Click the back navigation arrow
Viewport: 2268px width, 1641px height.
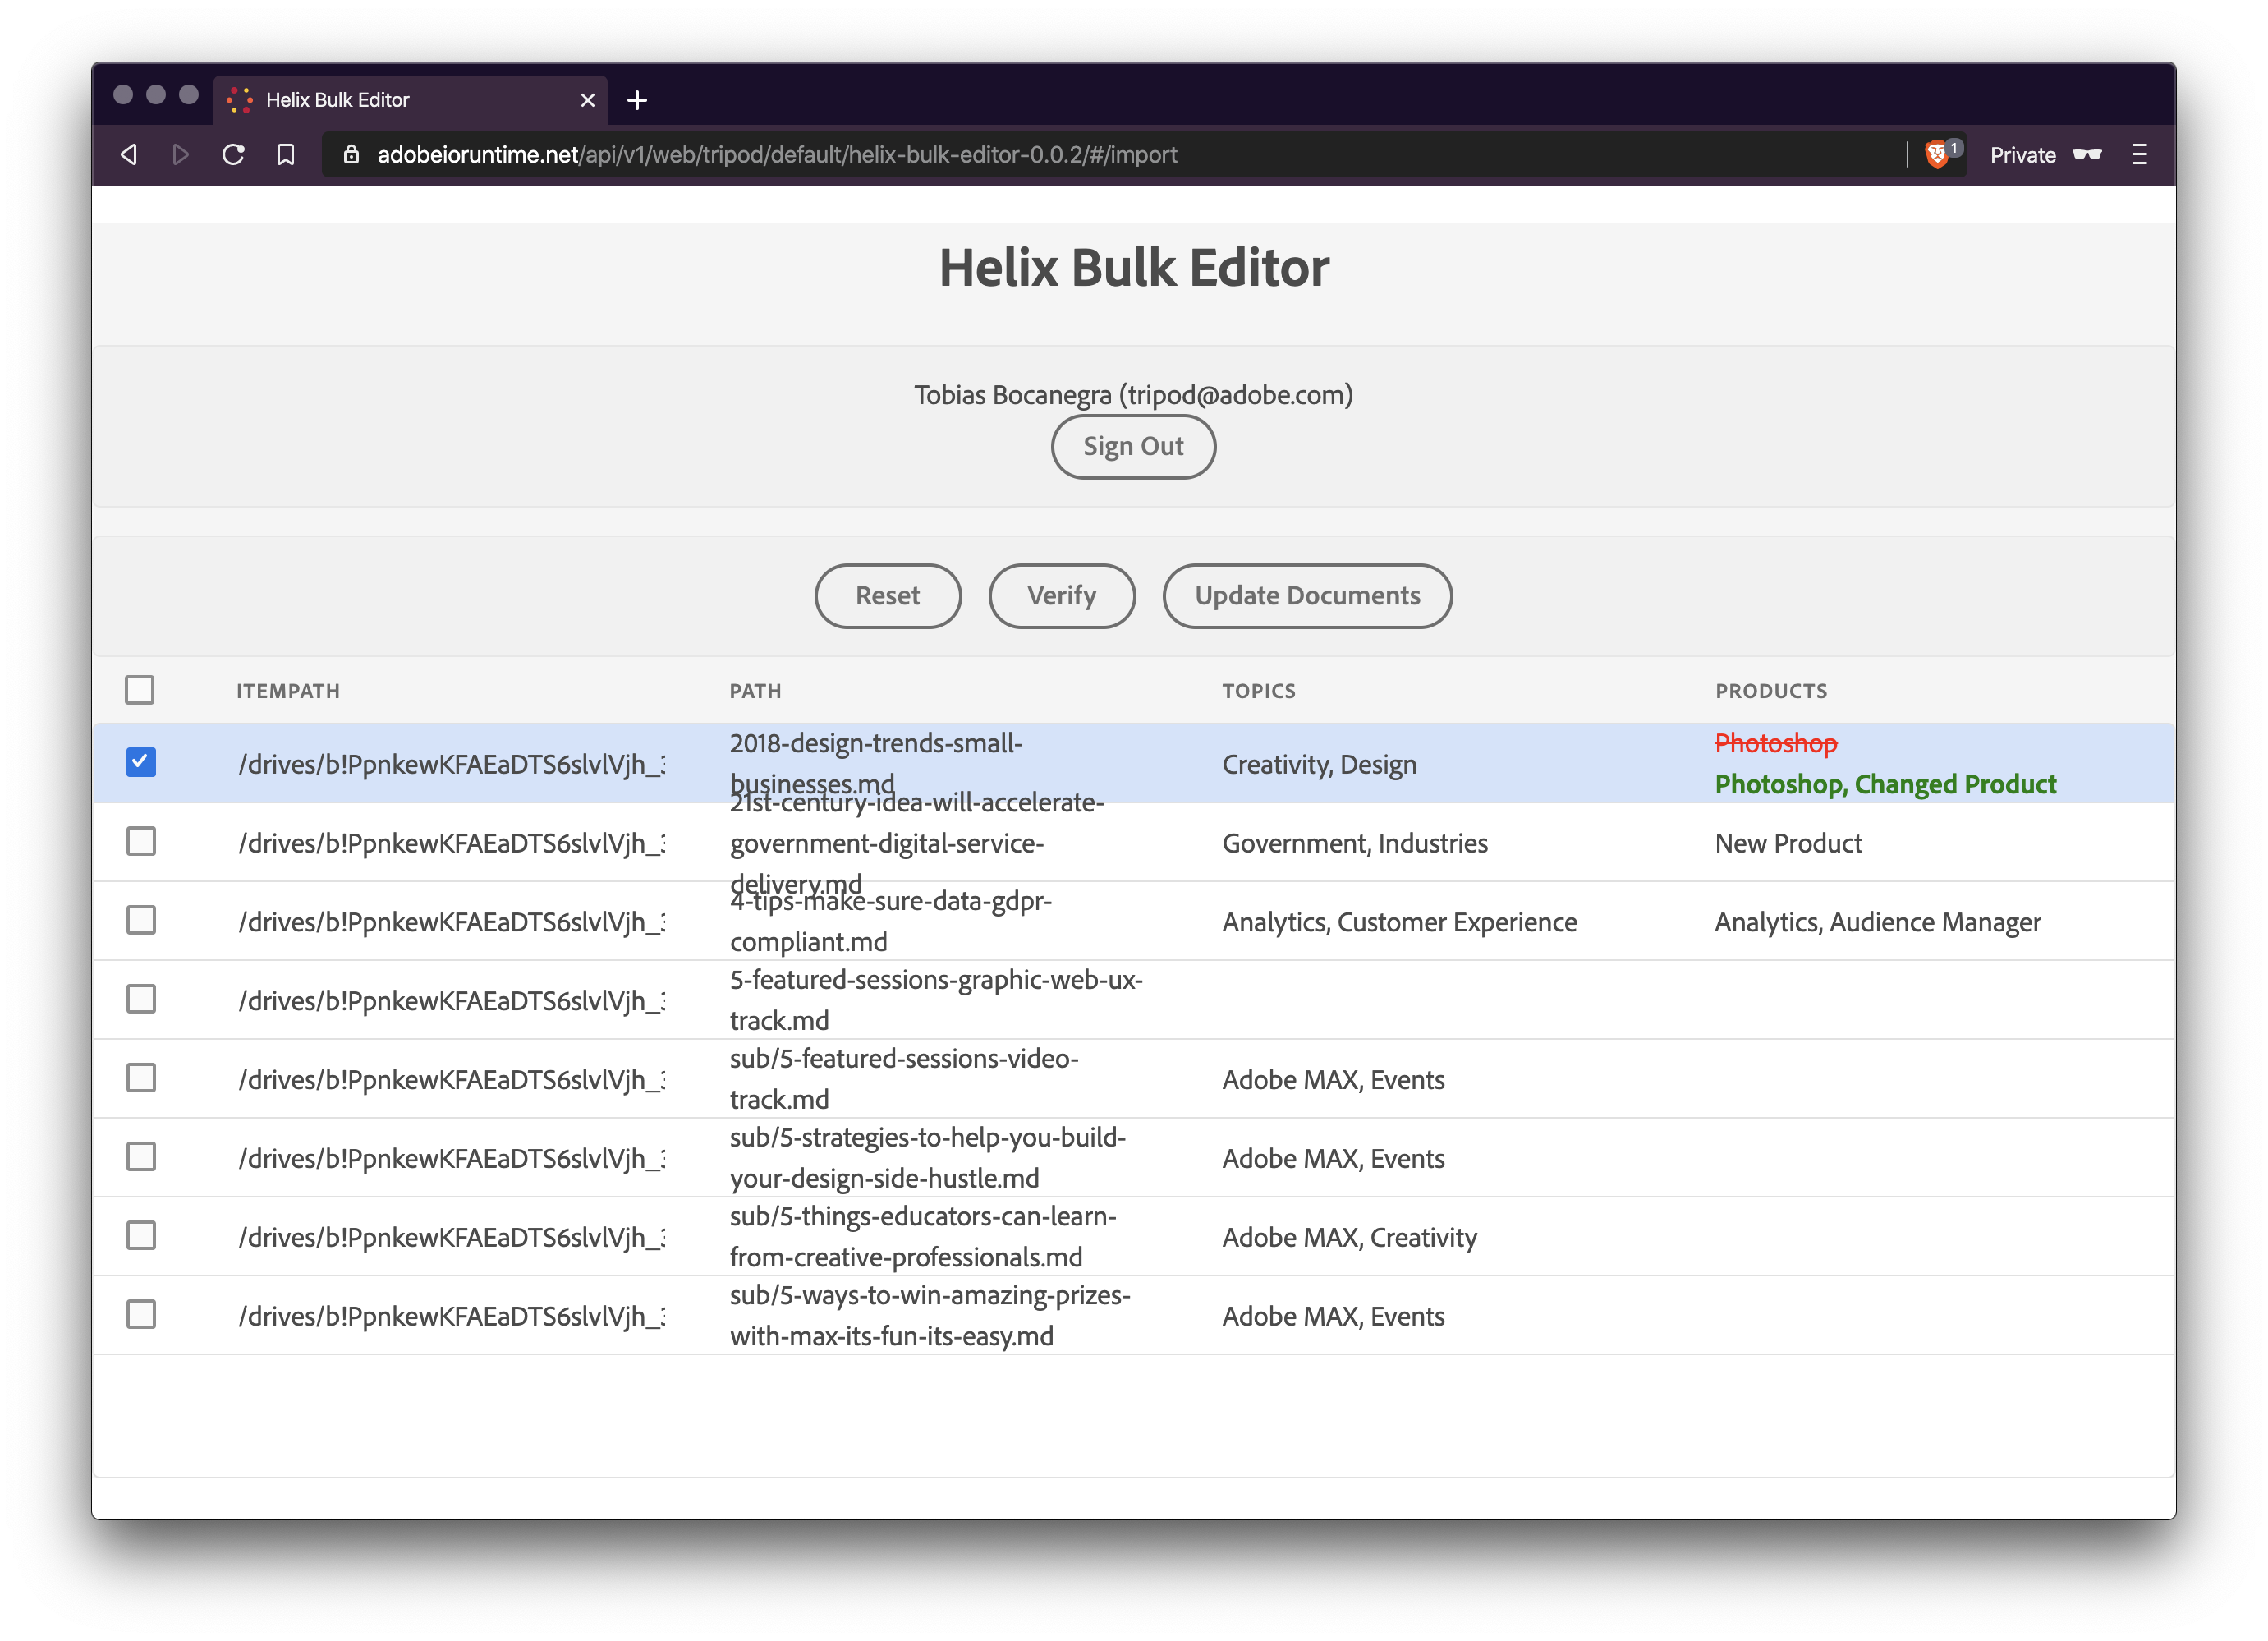129,154
